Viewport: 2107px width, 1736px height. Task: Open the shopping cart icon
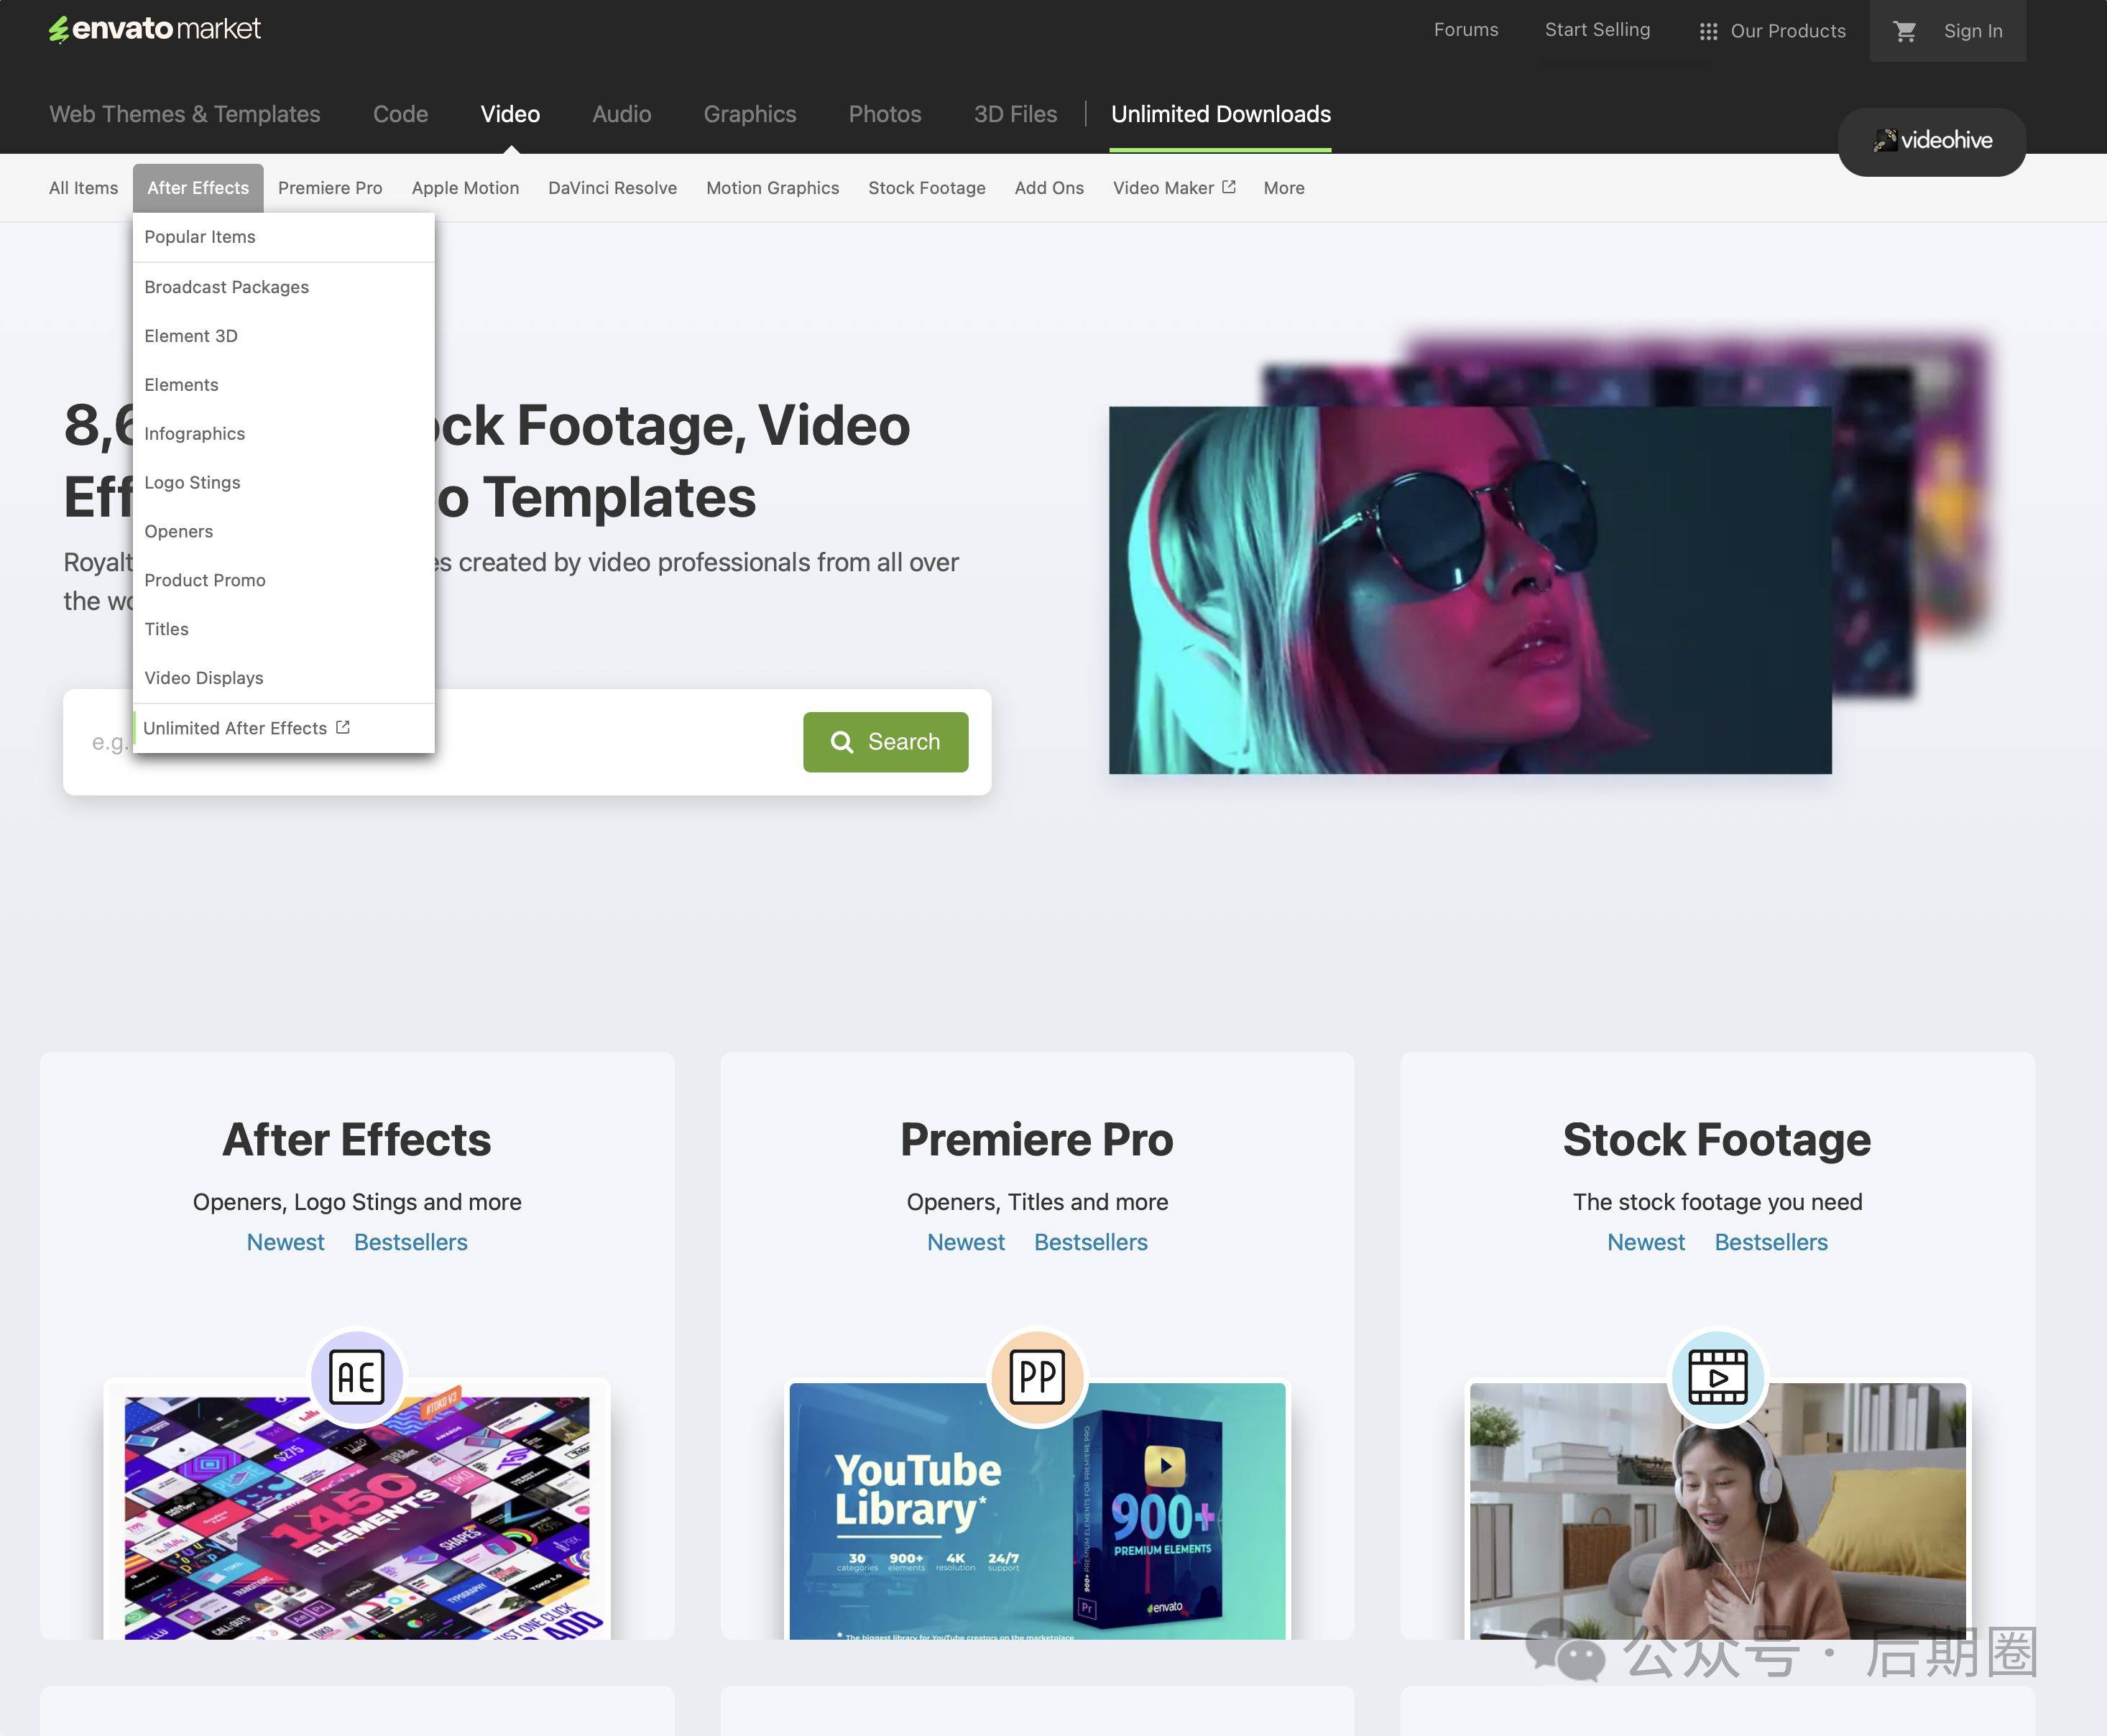point(1905,31)
